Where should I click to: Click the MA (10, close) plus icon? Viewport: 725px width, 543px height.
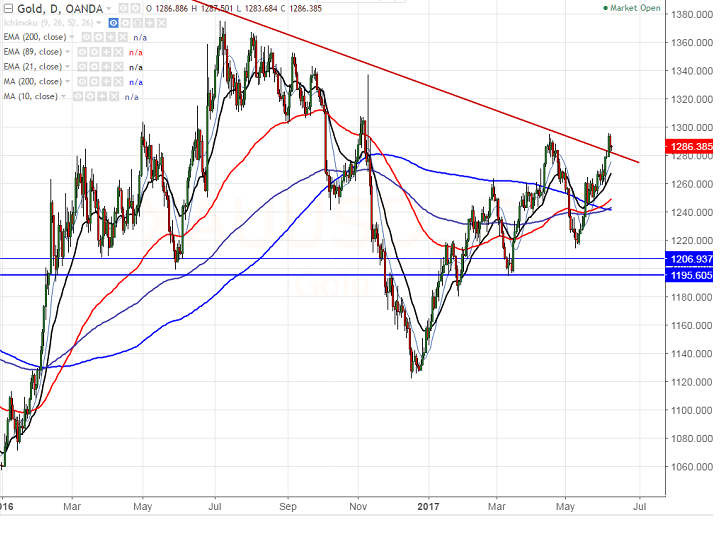pyautogui.click(x=102, y=97)
